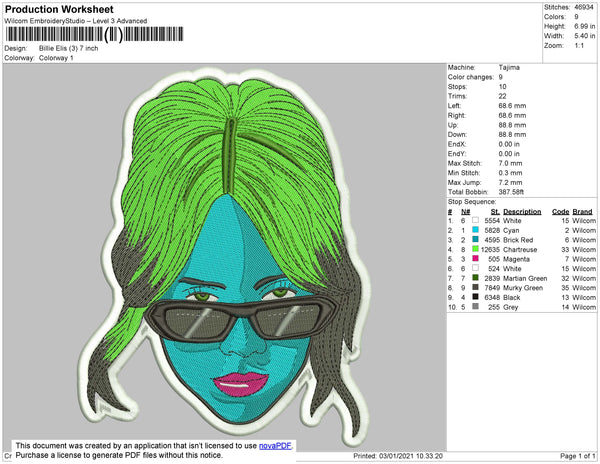
Task: Select the White swatch in row 6
Action: (x=475, y=268)
